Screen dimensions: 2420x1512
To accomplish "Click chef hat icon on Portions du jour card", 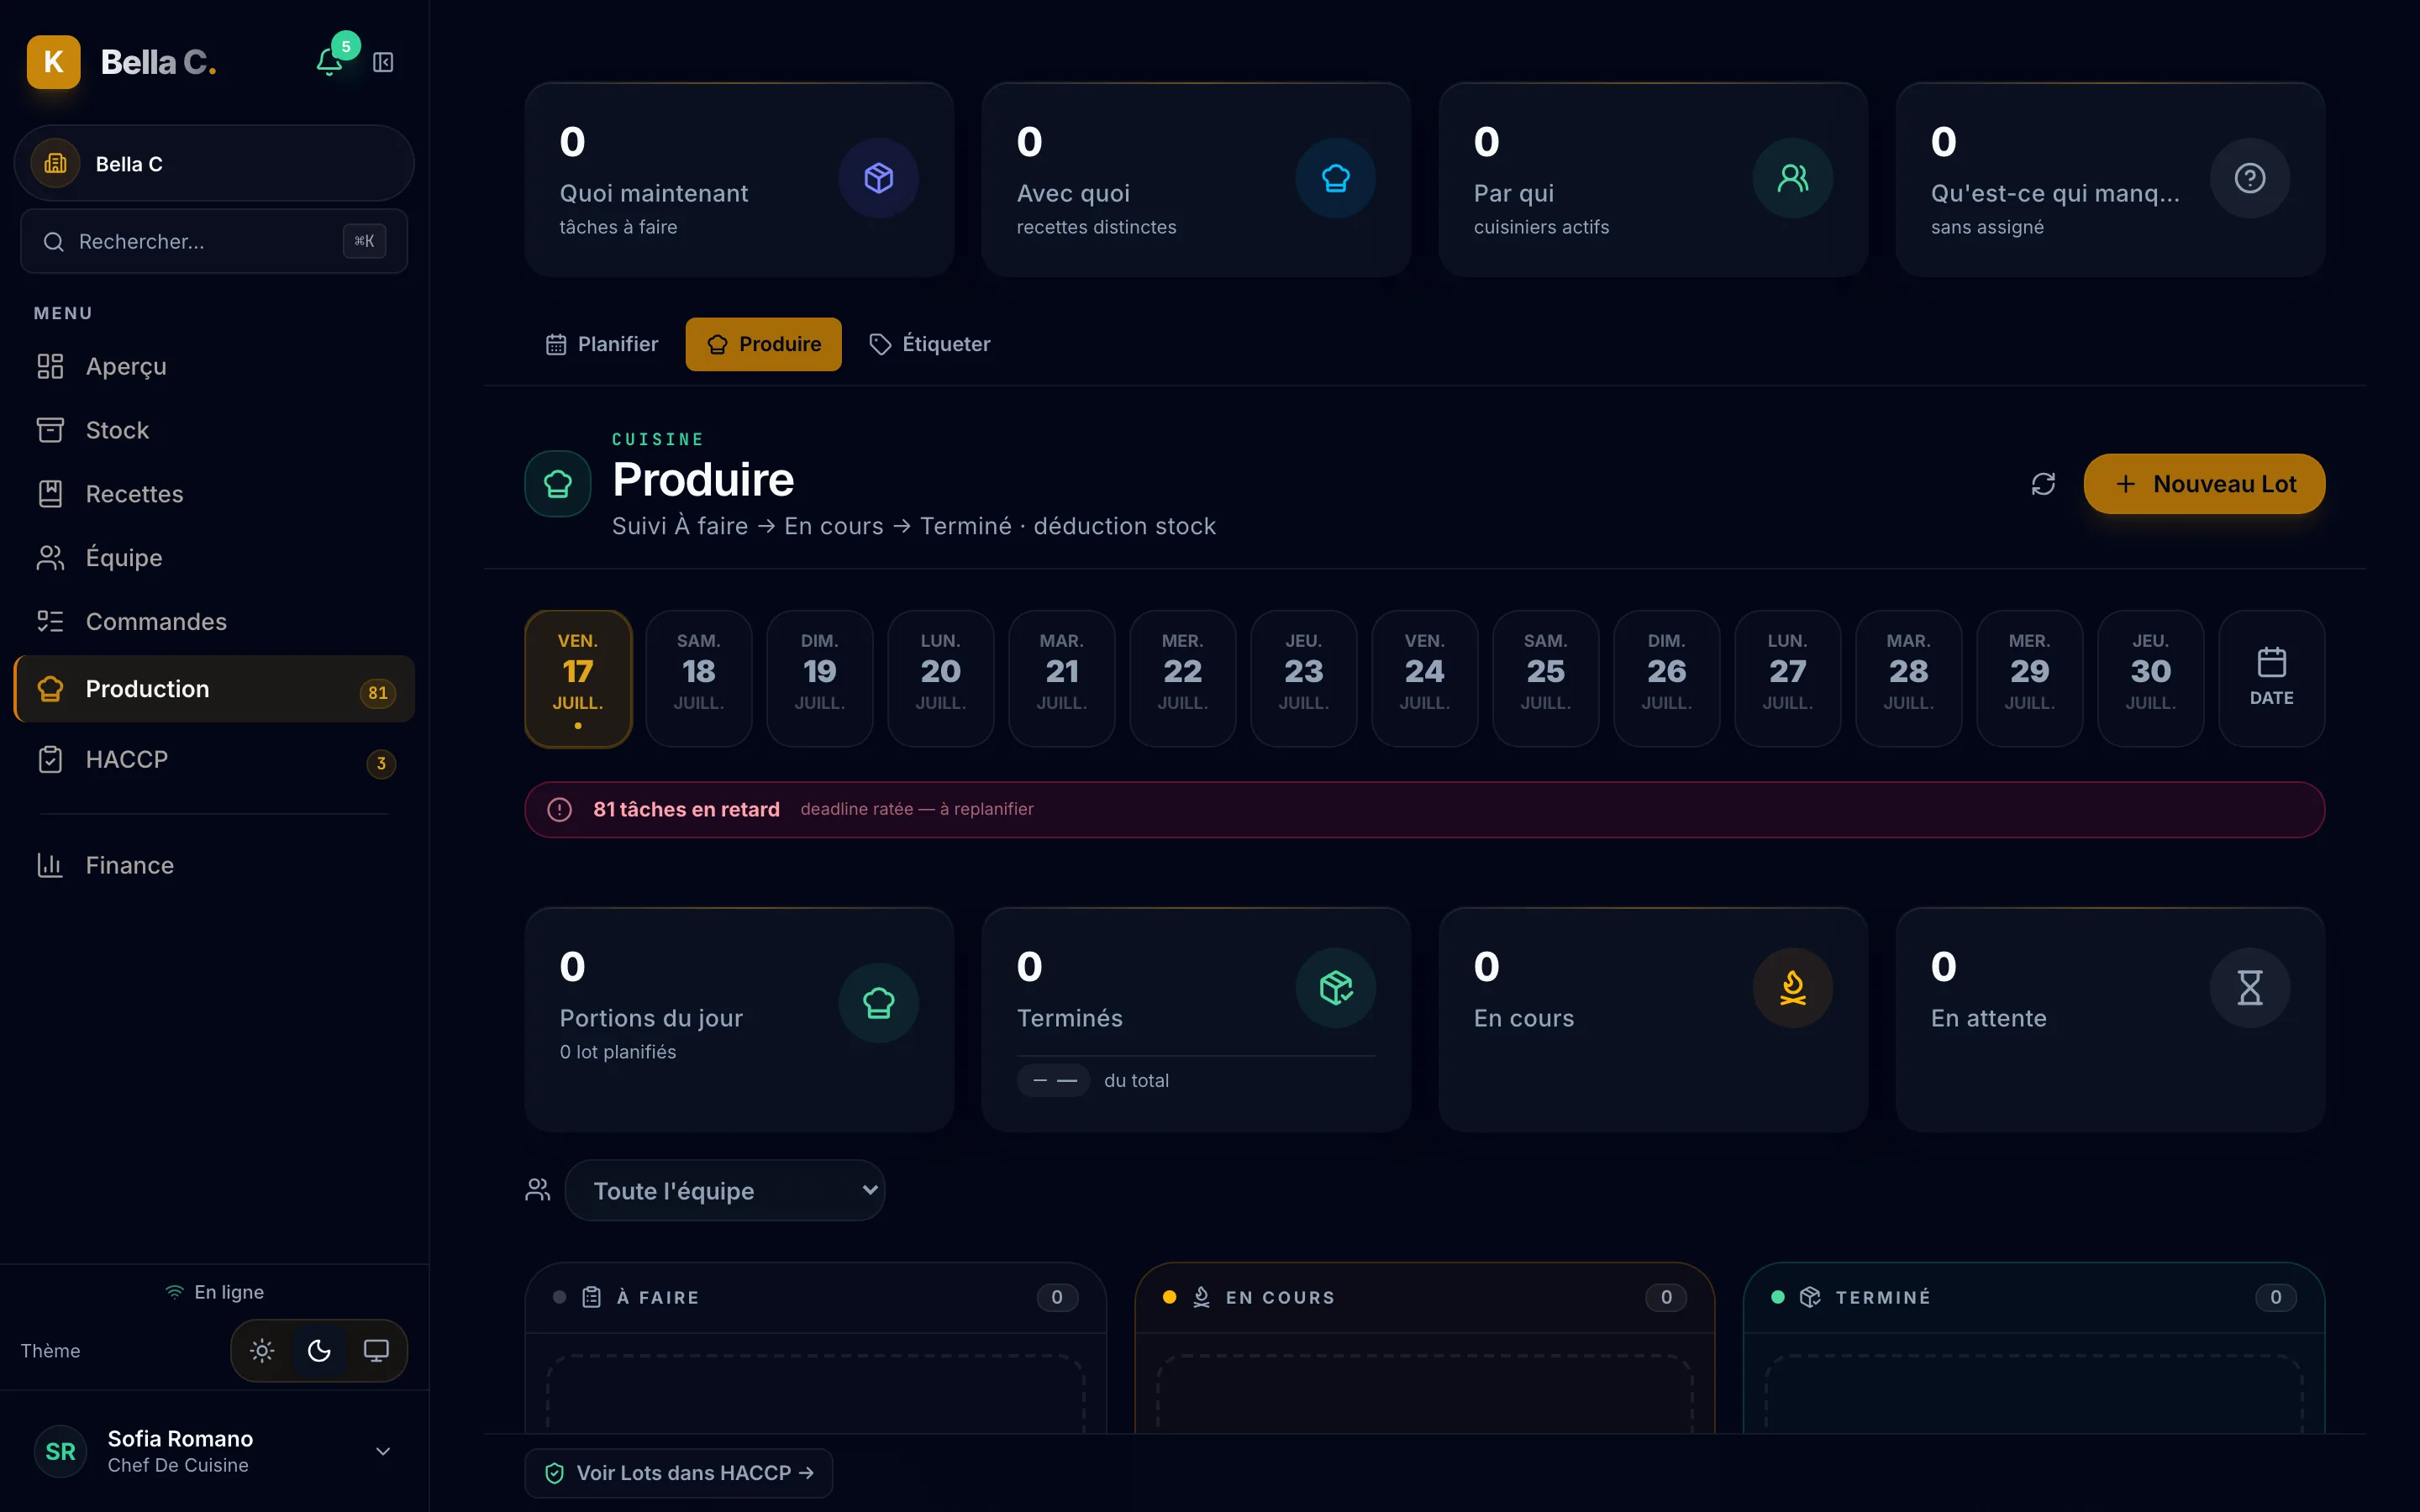I will pos(878,1002).
